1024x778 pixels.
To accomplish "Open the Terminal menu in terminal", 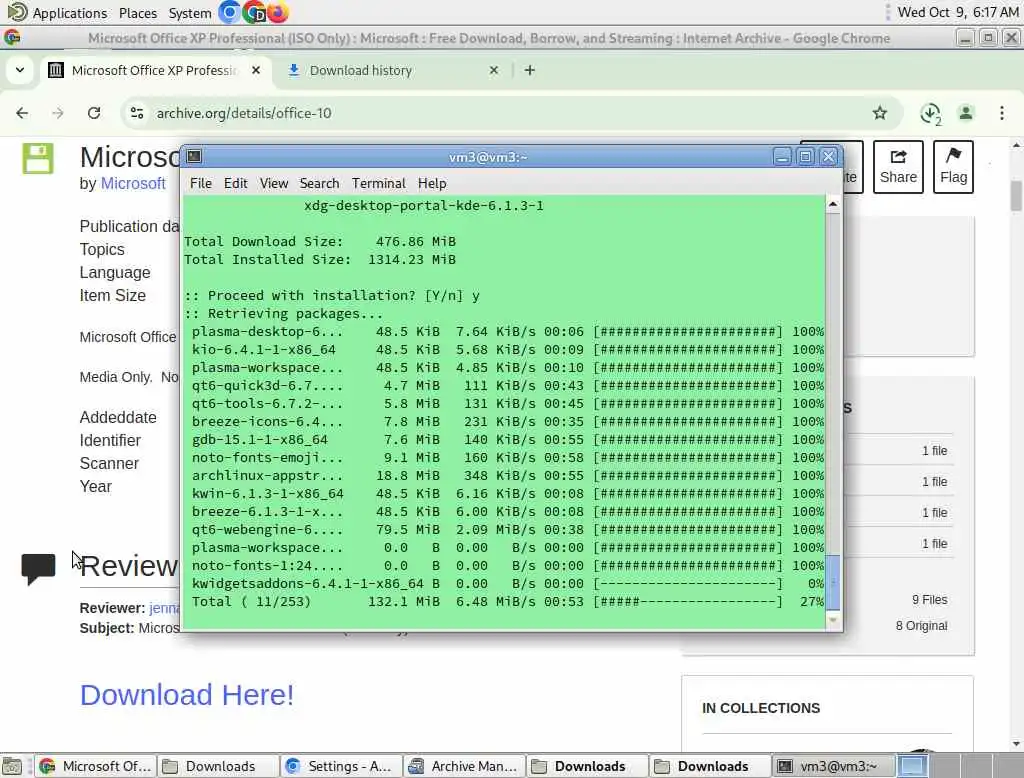I will (379, 184).
